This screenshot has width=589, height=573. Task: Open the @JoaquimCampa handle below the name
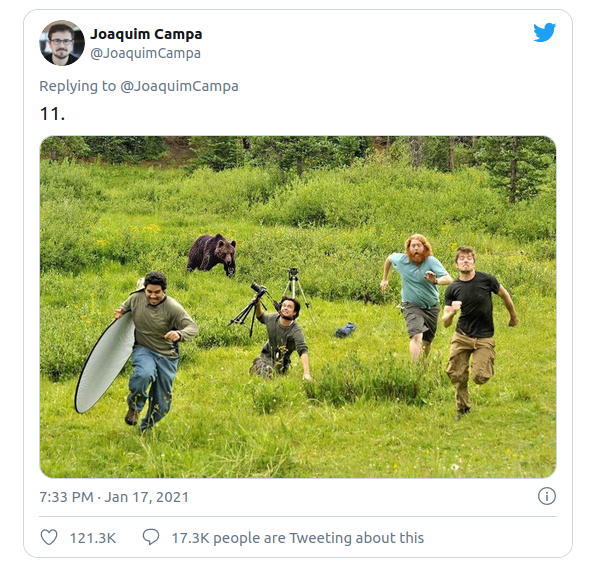click(x=145, y=53)
